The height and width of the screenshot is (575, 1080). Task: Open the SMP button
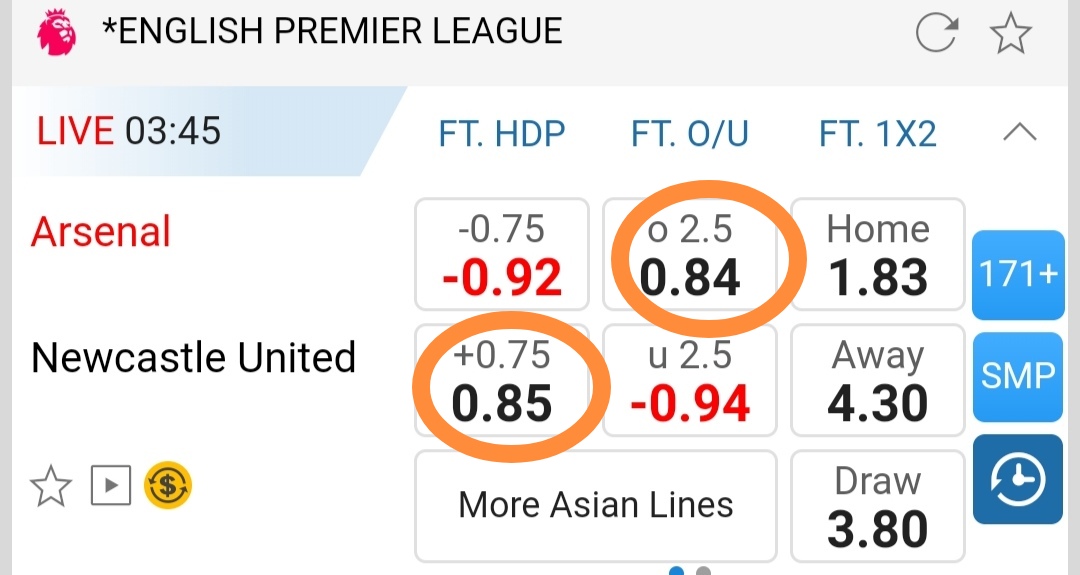click(x=1018, y=377)
